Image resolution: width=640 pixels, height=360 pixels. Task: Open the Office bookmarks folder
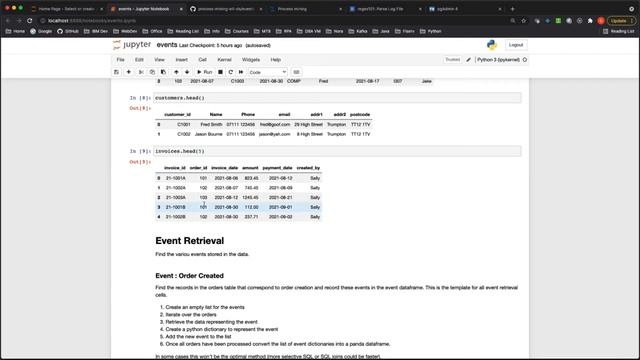click(152, 31)
